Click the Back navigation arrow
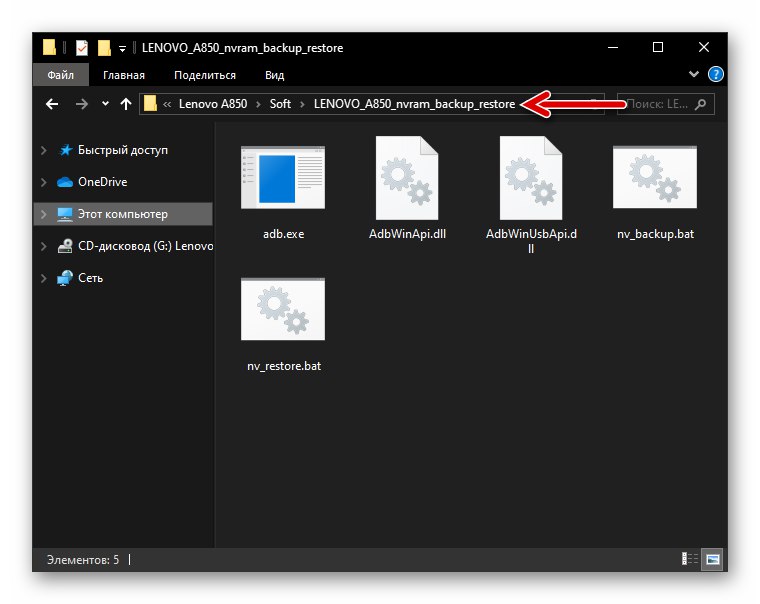 point(52,104)
